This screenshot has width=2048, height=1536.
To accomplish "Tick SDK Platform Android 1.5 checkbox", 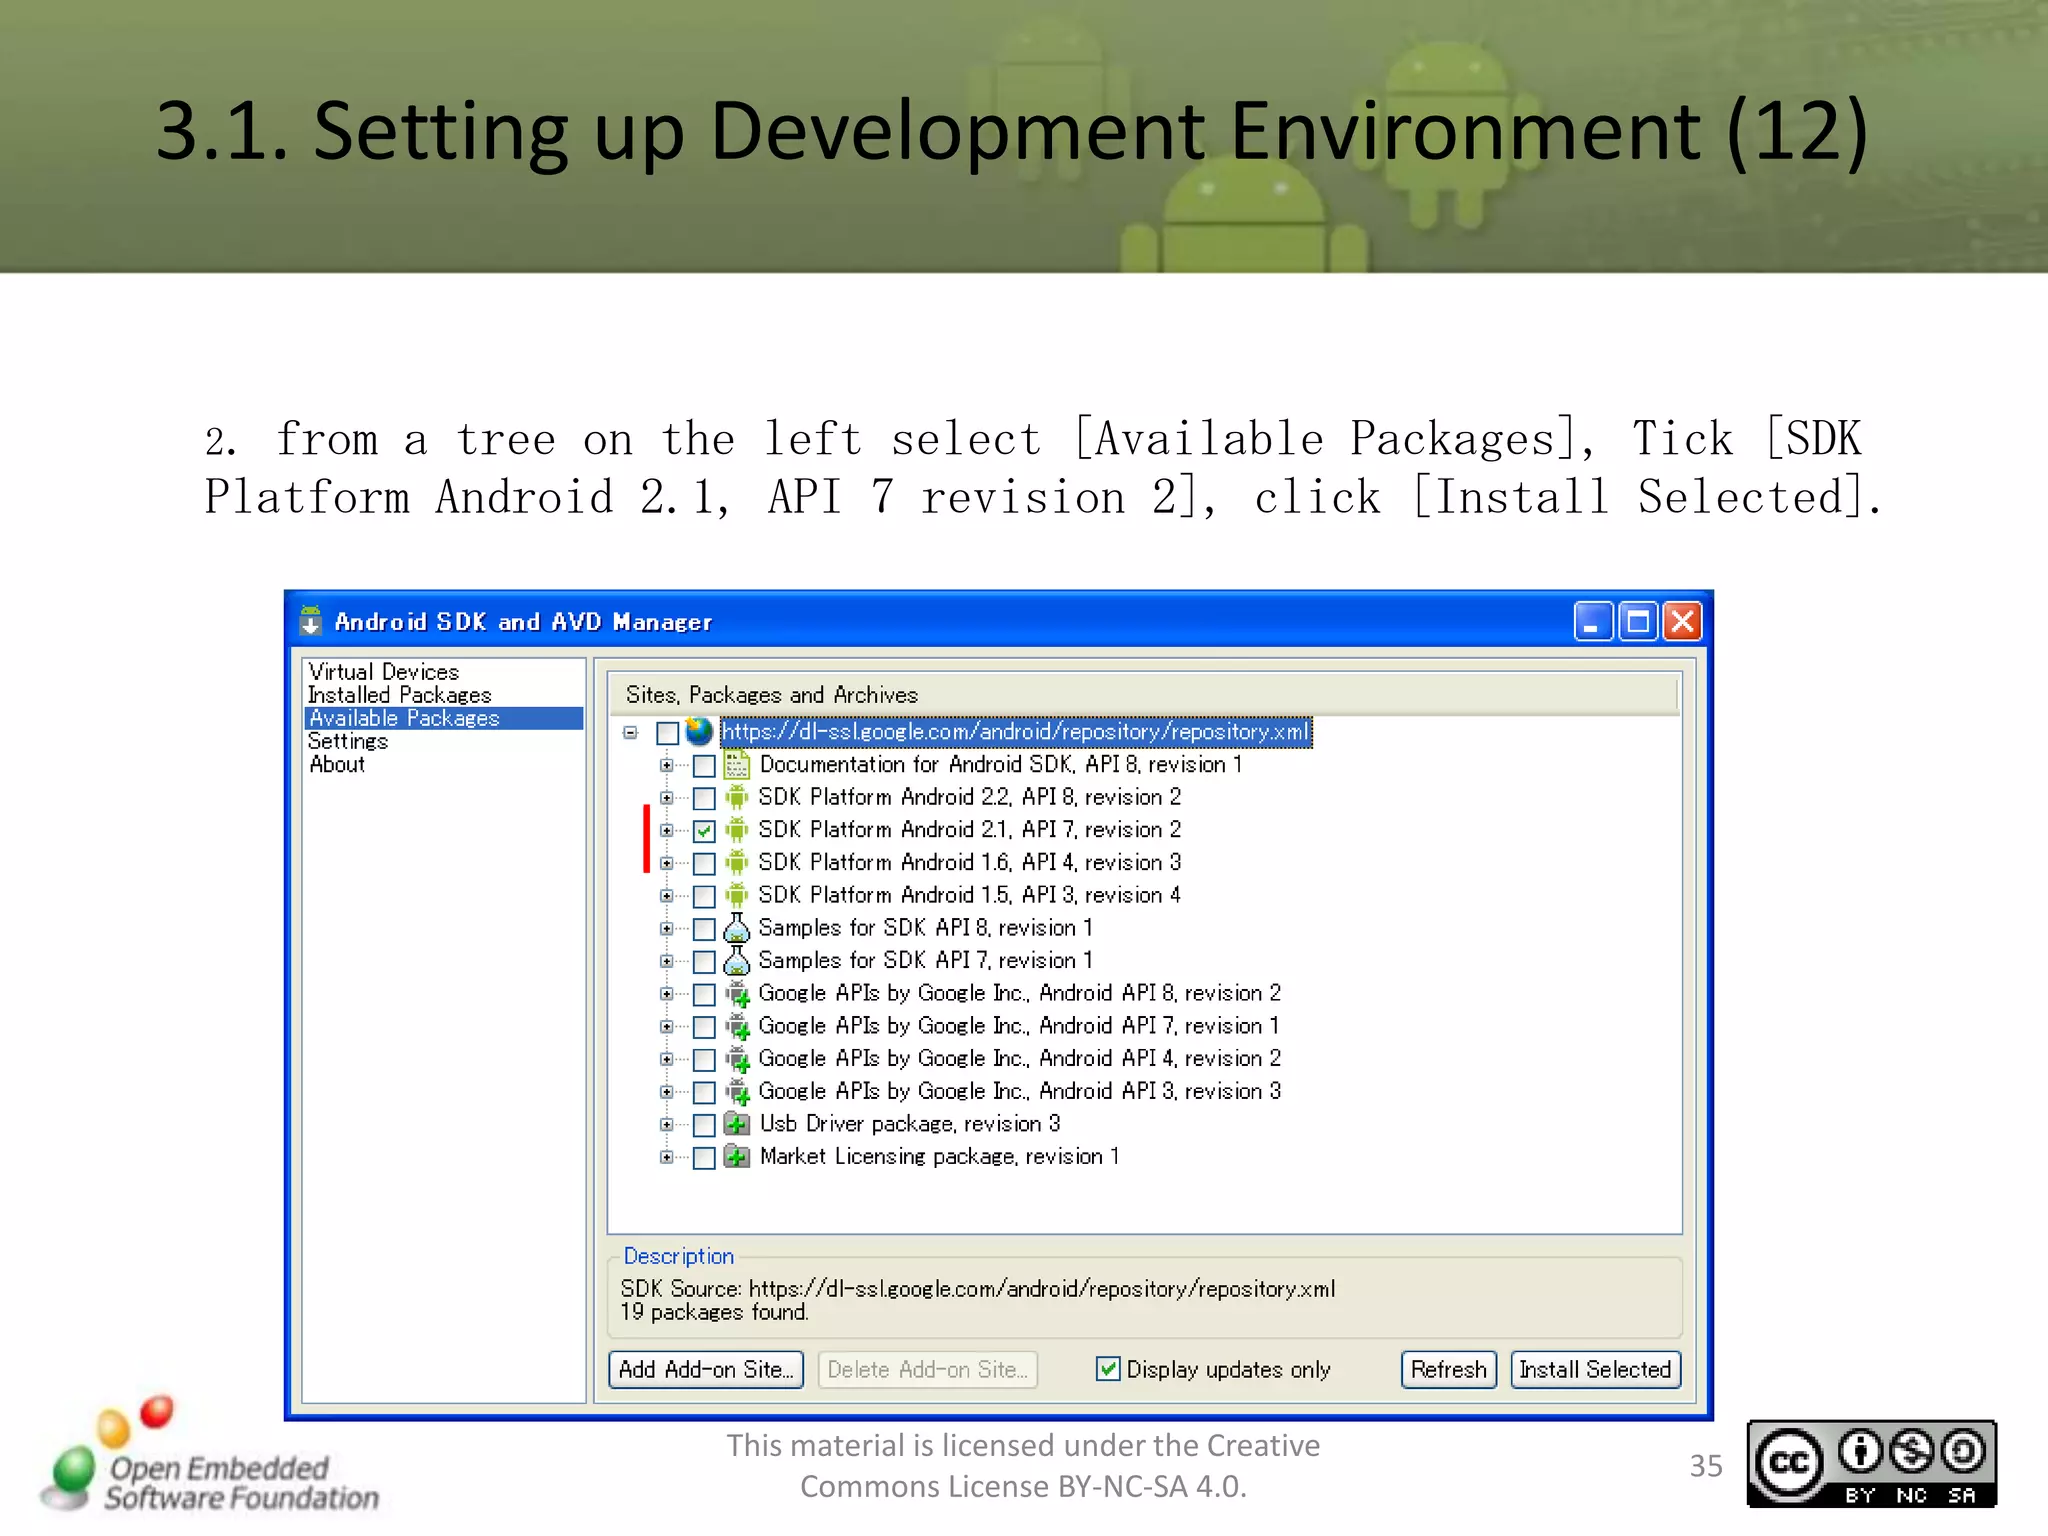I will (704, 897).
